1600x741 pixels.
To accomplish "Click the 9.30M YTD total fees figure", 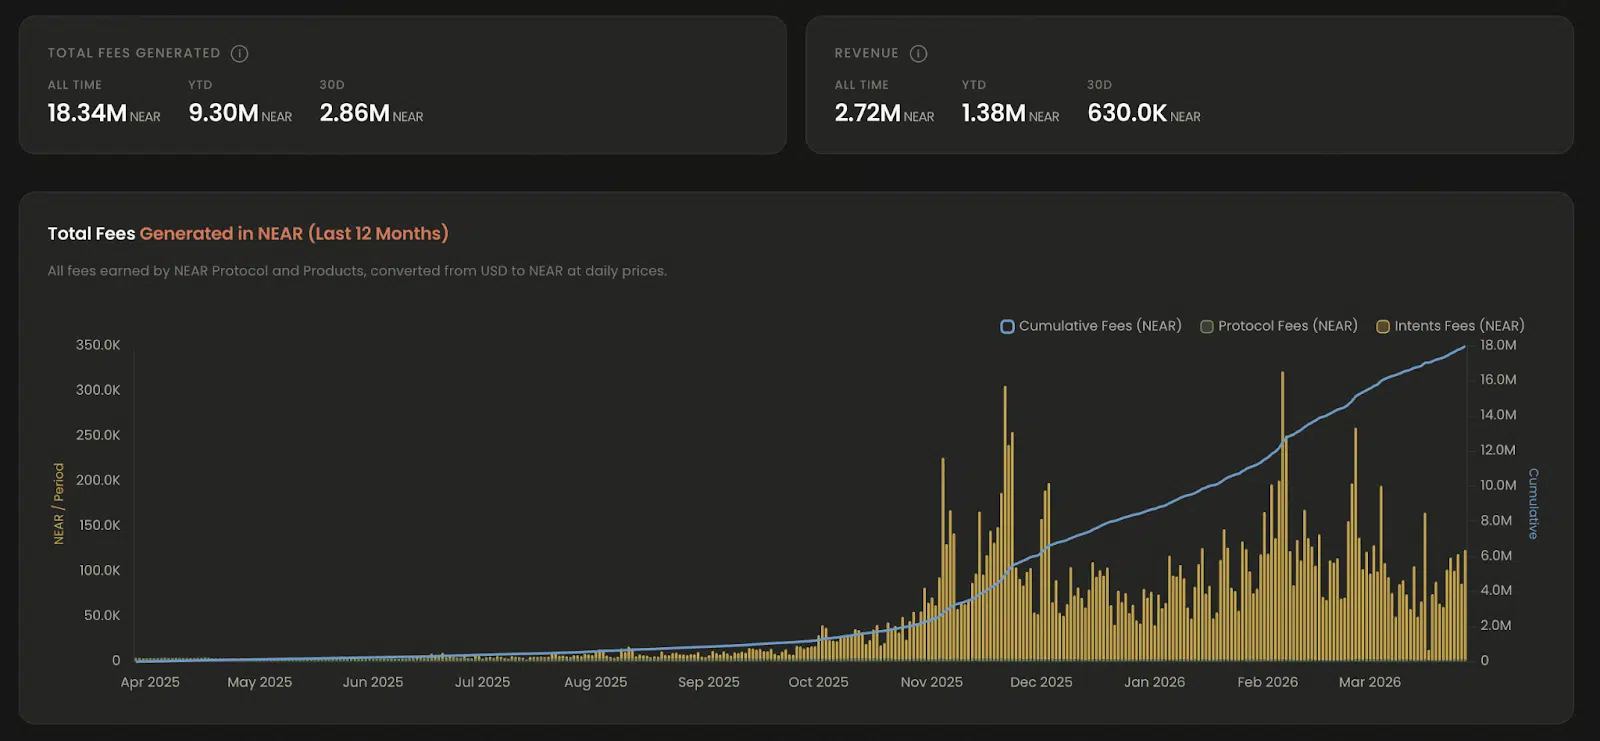I will 223,113.
